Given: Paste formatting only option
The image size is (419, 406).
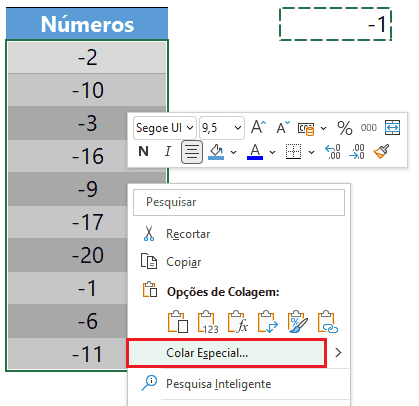Looking at the screenshot, I should pos(298,322).
